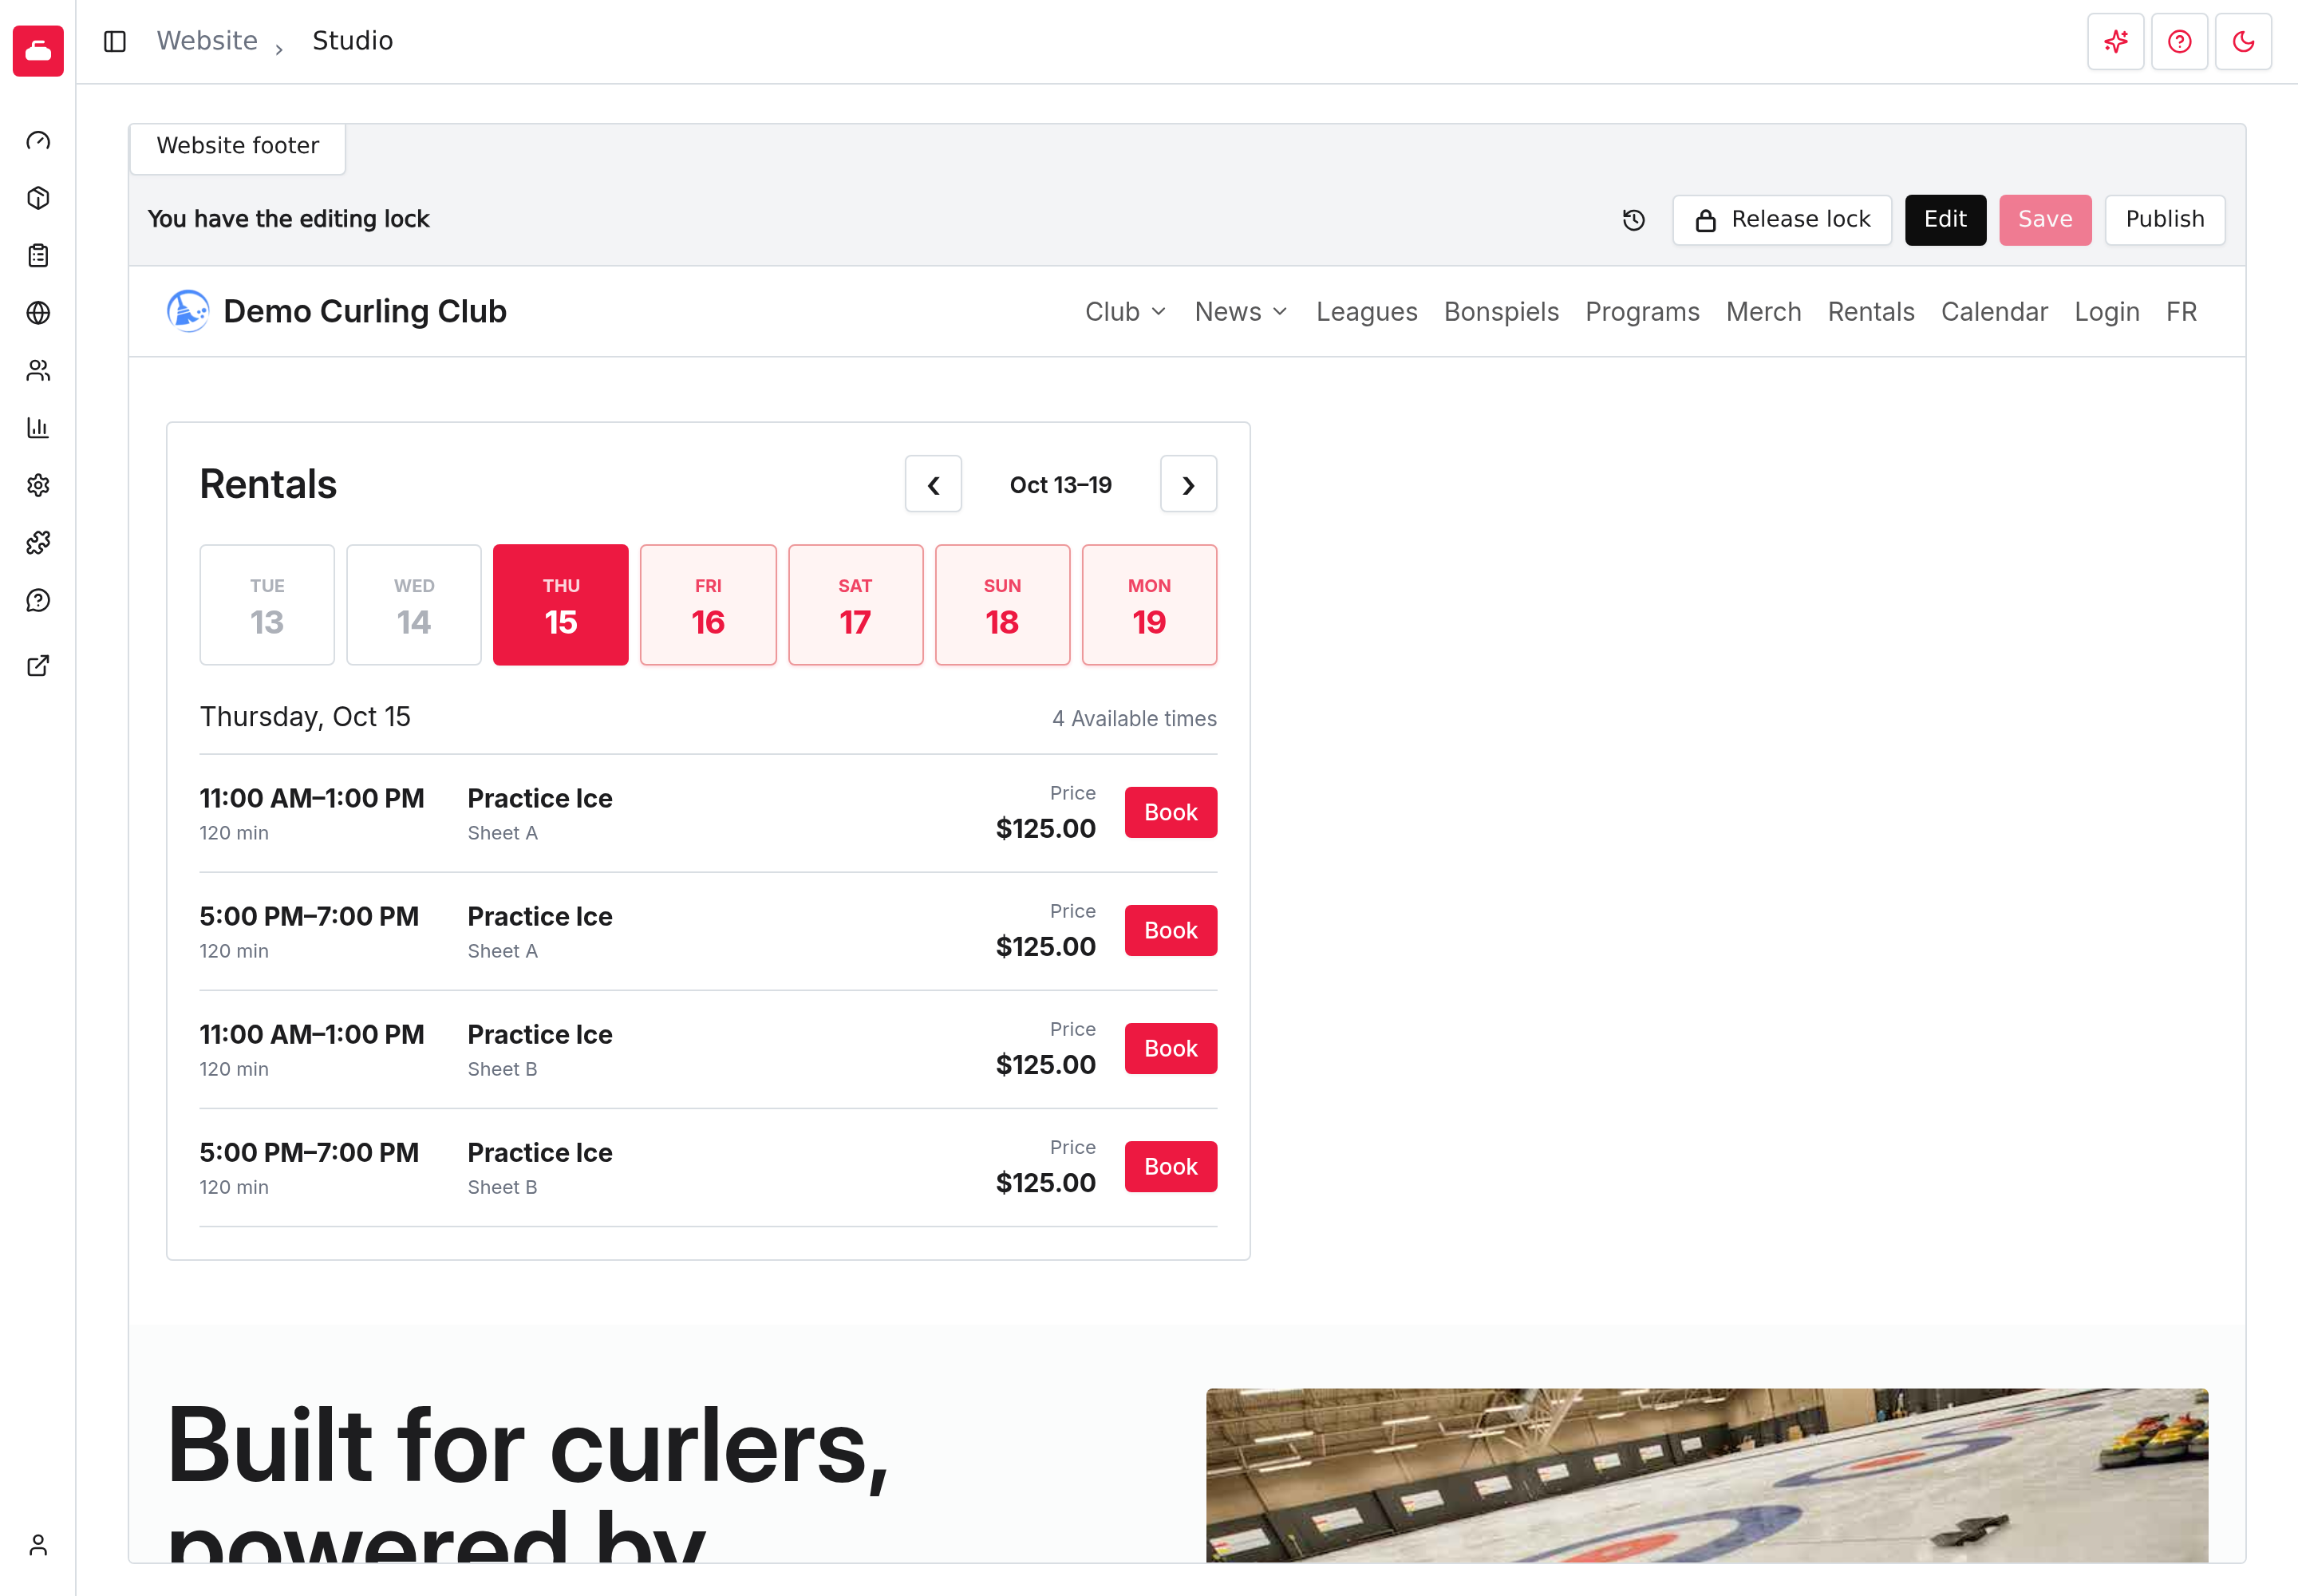The width and height of the screenshot is (2298, 1596).
Task: Book the 11:00 AM Sheet B slot
Action: [1170, 1048]
